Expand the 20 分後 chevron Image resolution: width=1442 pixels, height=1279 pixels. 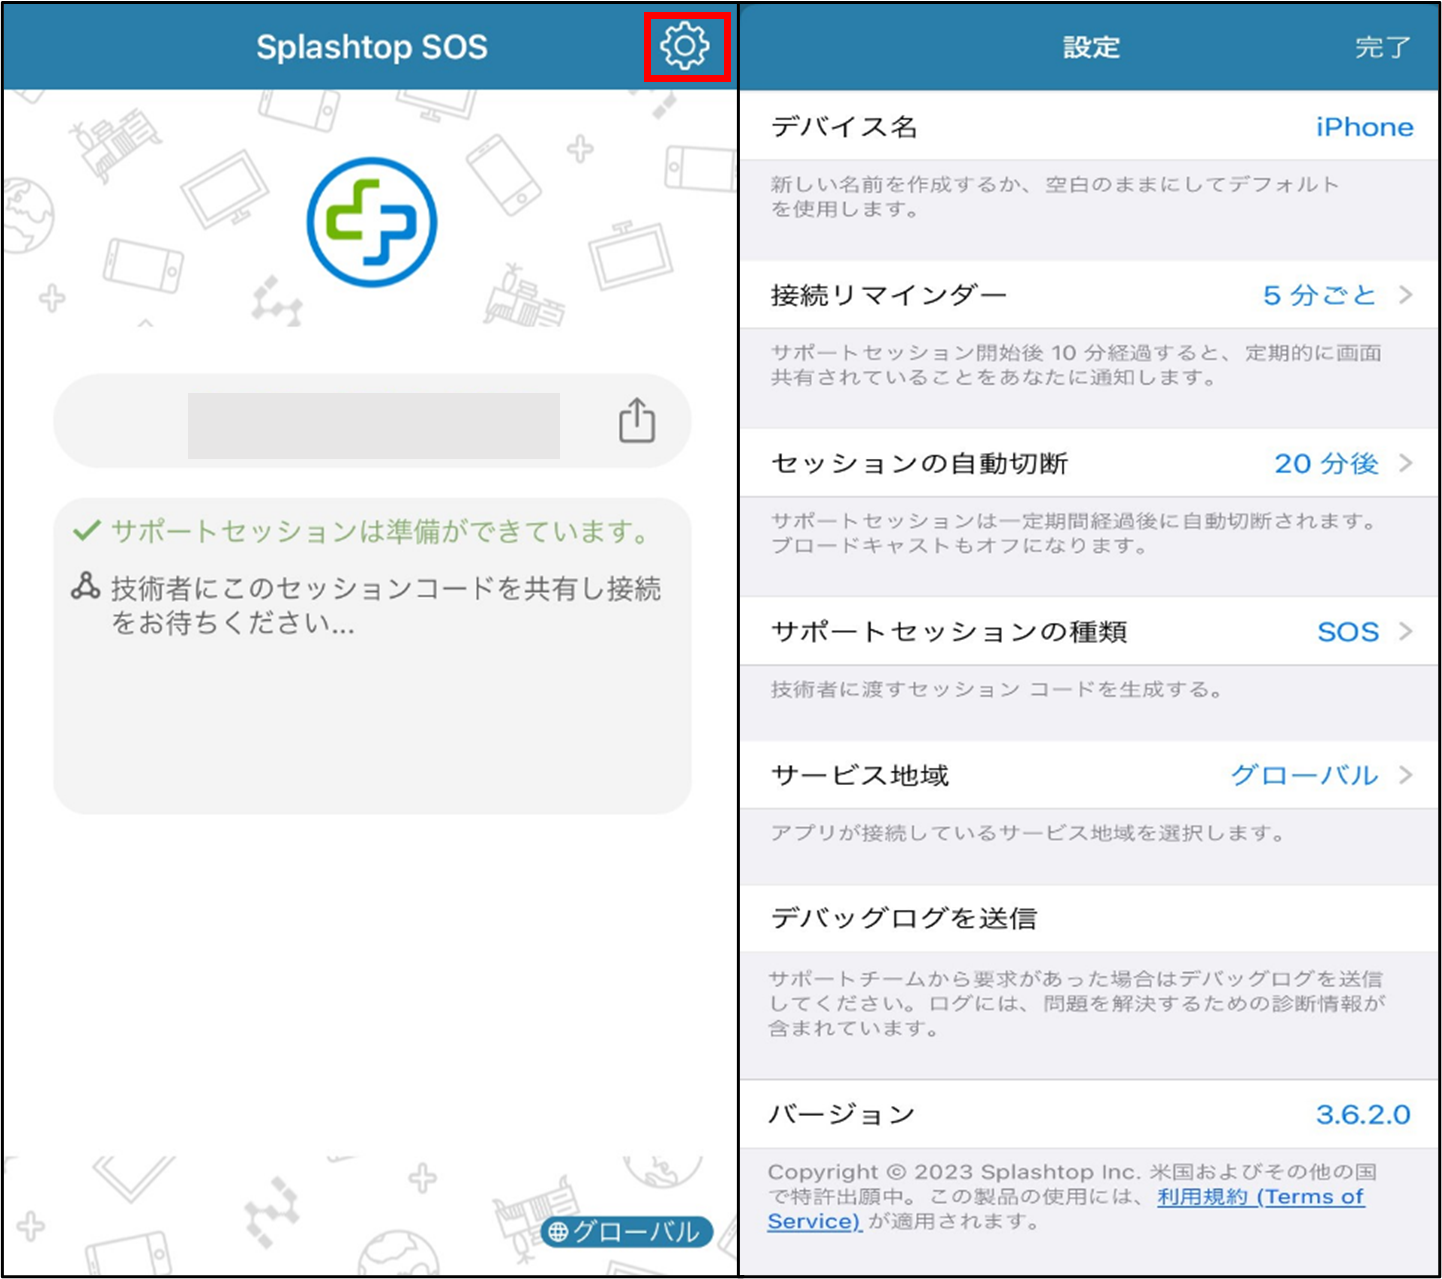tap(1406, 463)
